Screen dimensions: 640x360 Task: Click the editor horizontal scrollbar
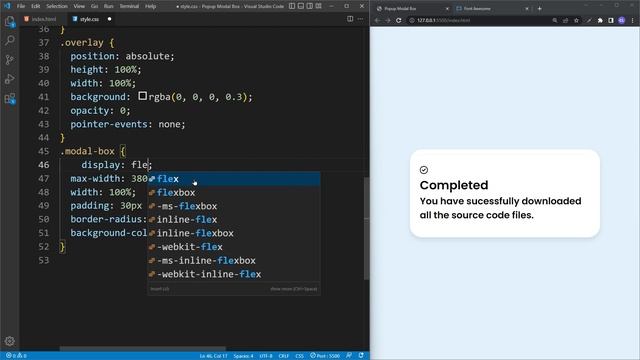[x=143, y=349]
